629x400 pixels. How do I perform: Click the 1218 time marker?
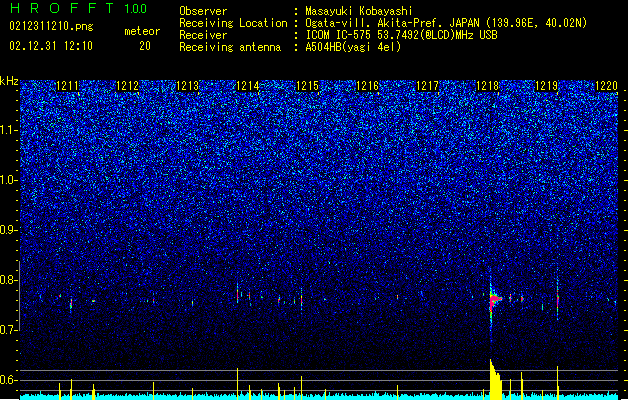click(x=487, y=86)
